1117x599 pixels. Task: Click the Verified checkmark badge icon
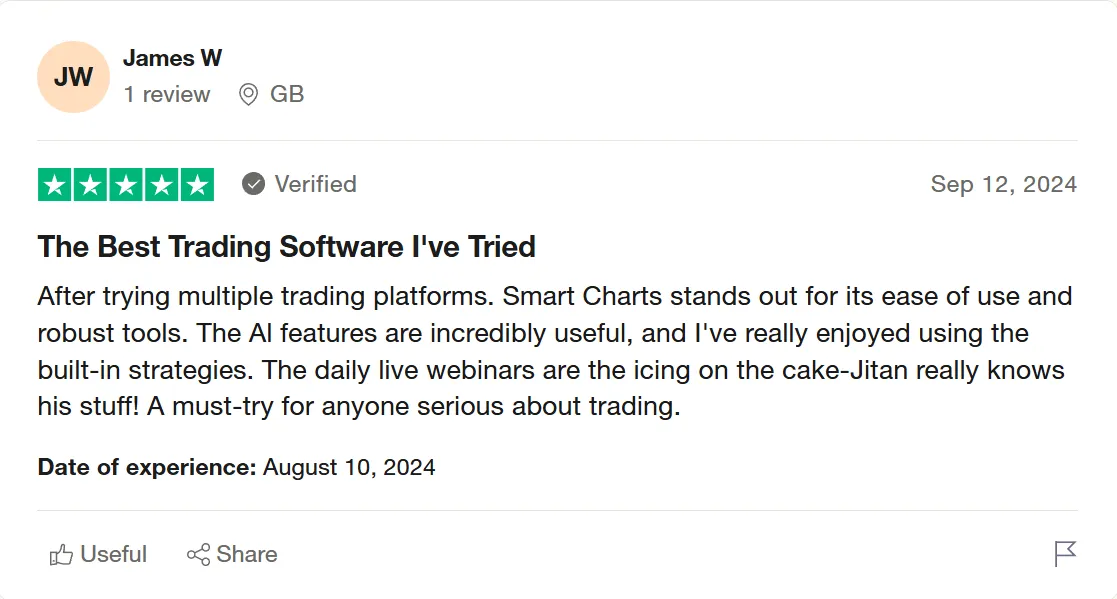(253, 184)
